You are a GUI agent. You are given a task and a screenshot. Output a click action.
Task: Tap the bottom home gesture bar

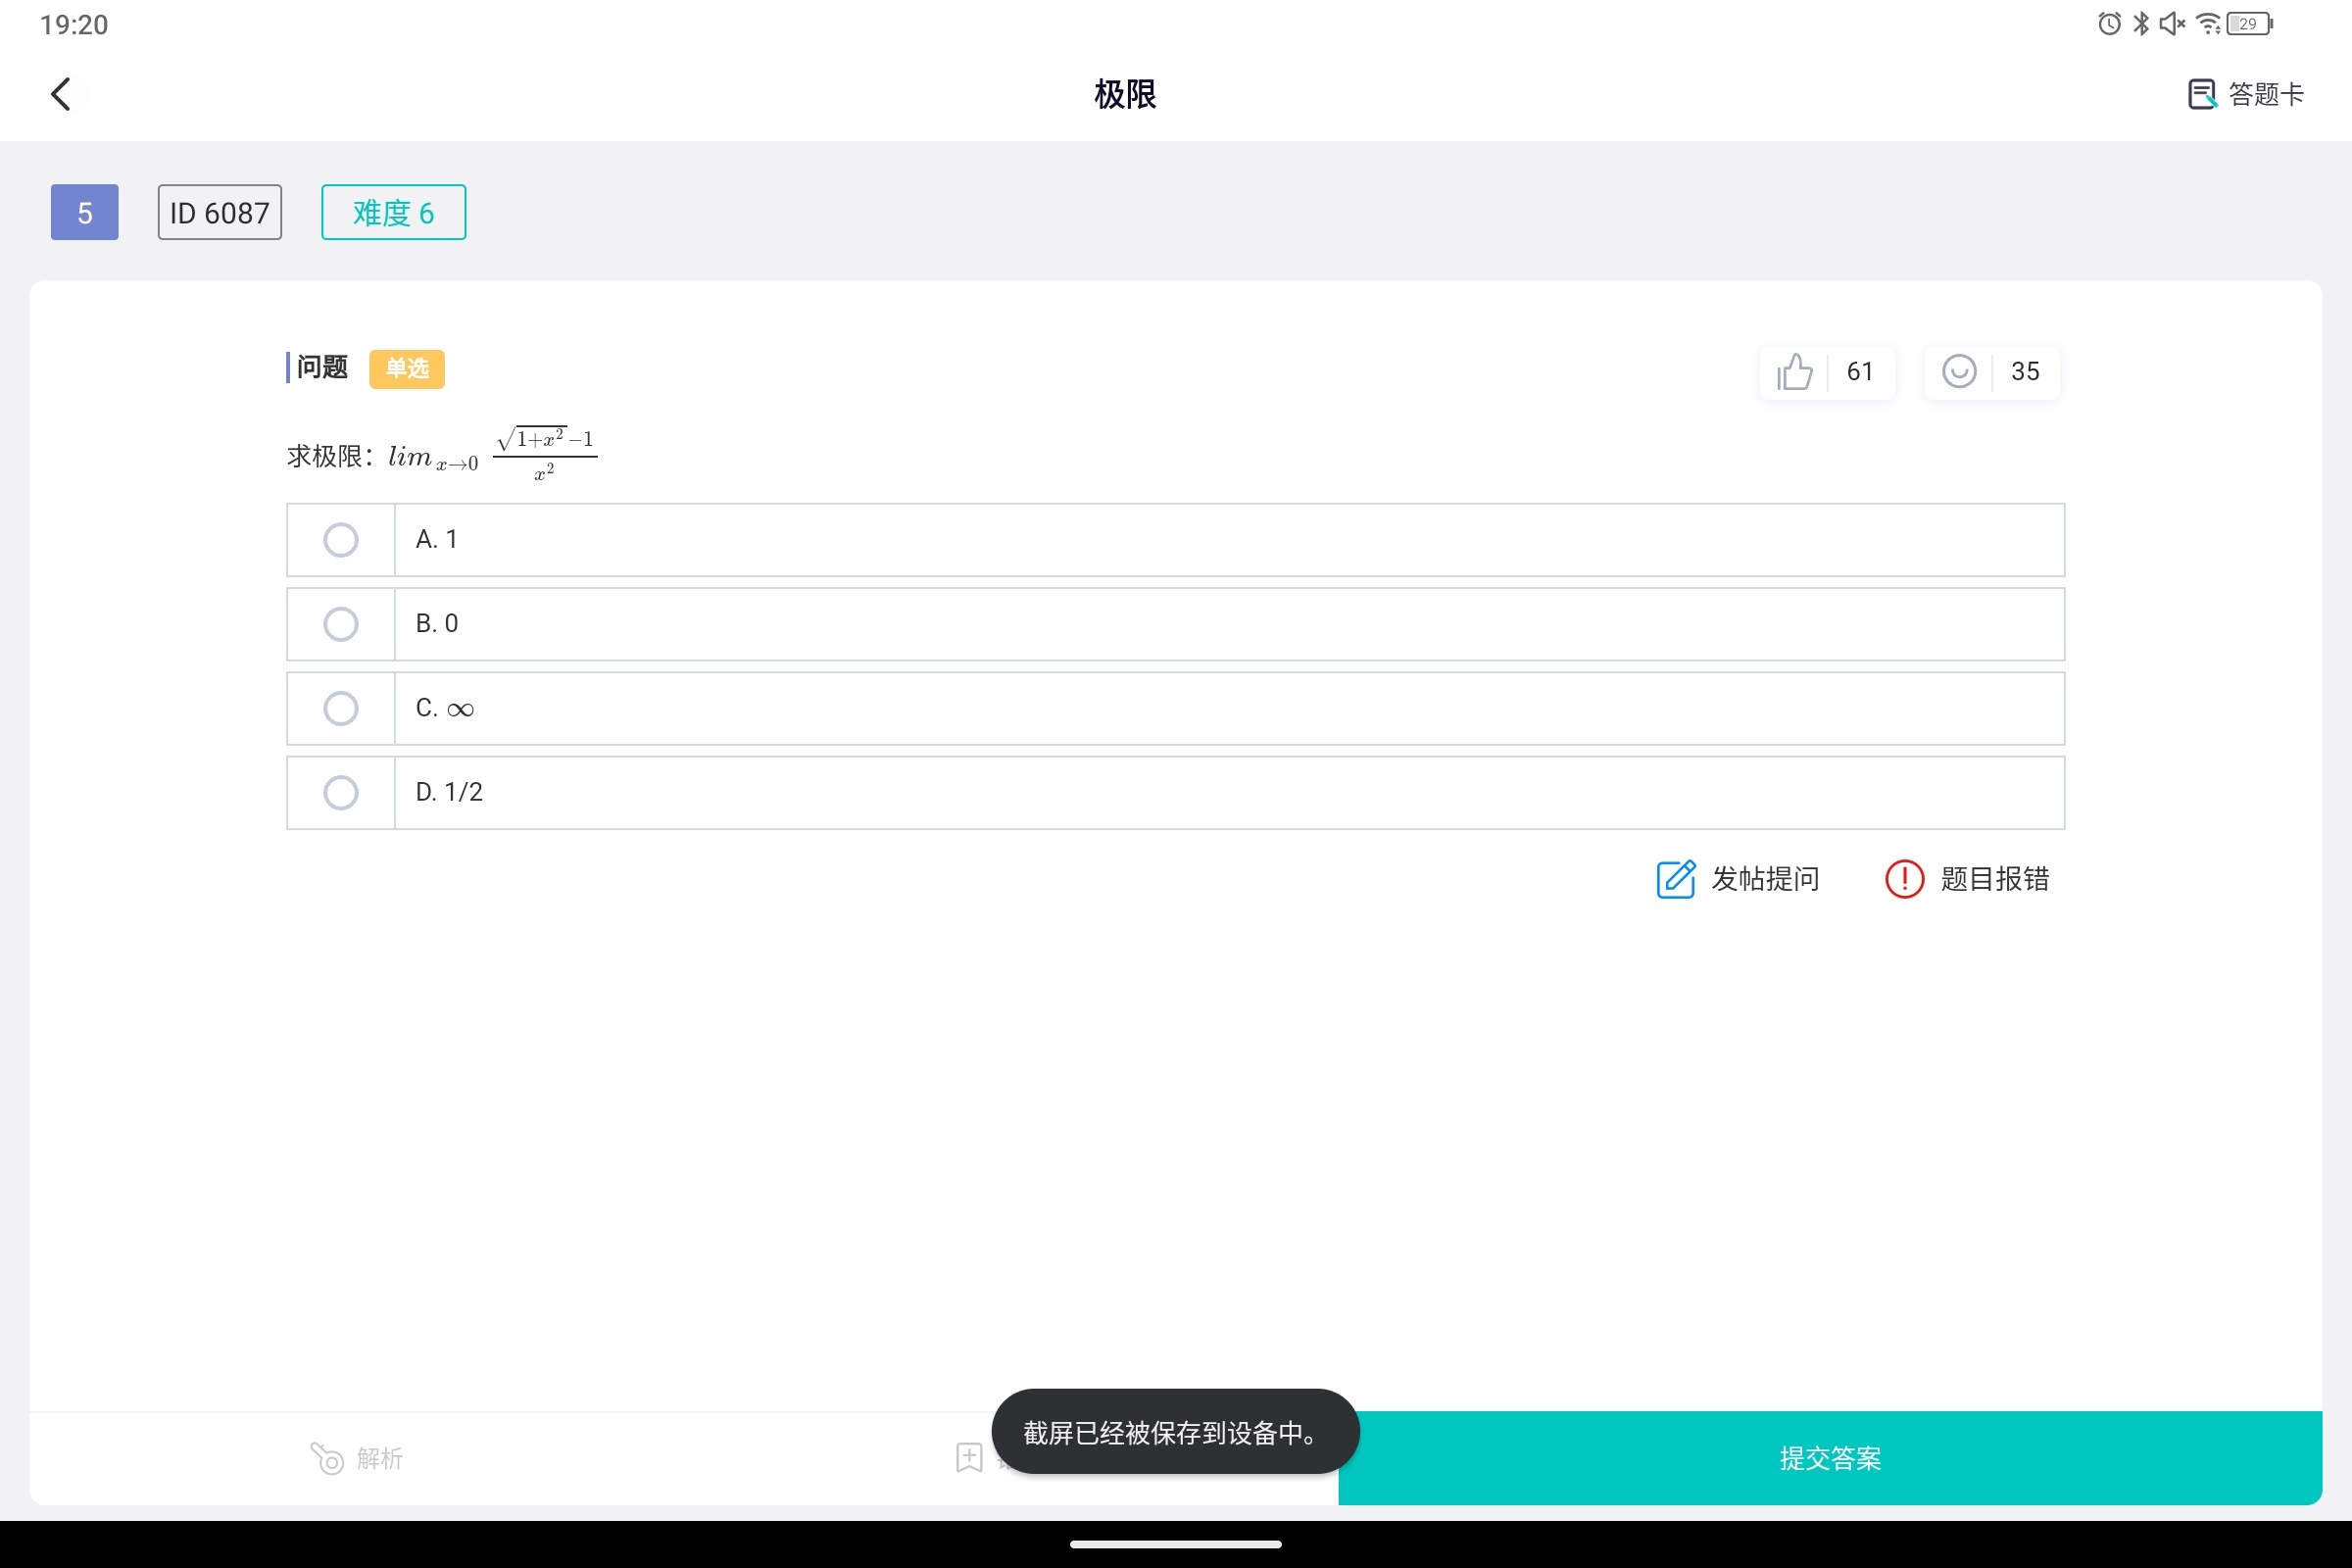tap(1176, 1544)
